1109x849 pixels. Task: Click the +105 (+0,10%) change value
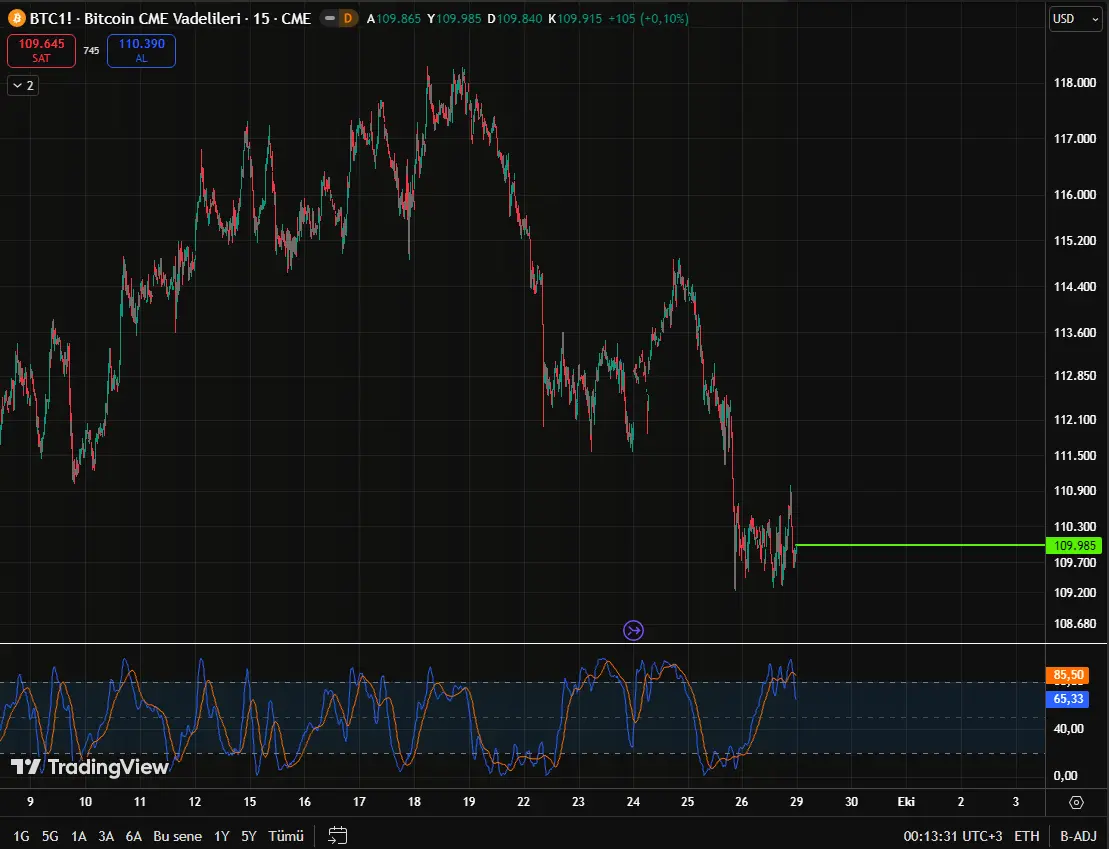pyautogui.click(x=649, y=18)
